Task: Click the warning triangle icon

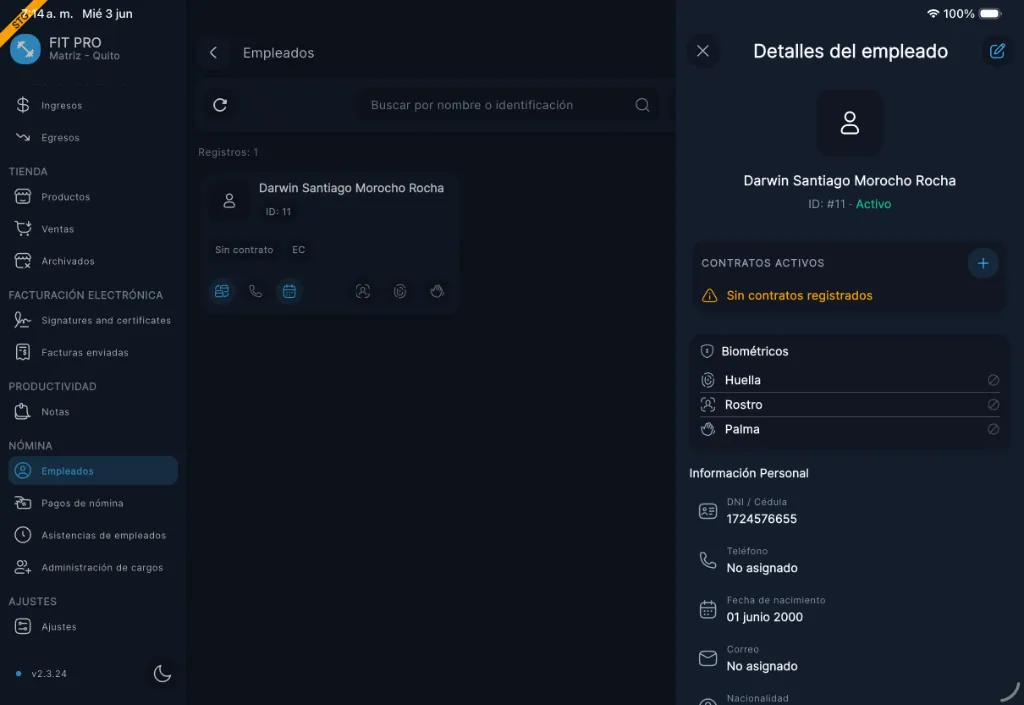Action: [709, 296]
